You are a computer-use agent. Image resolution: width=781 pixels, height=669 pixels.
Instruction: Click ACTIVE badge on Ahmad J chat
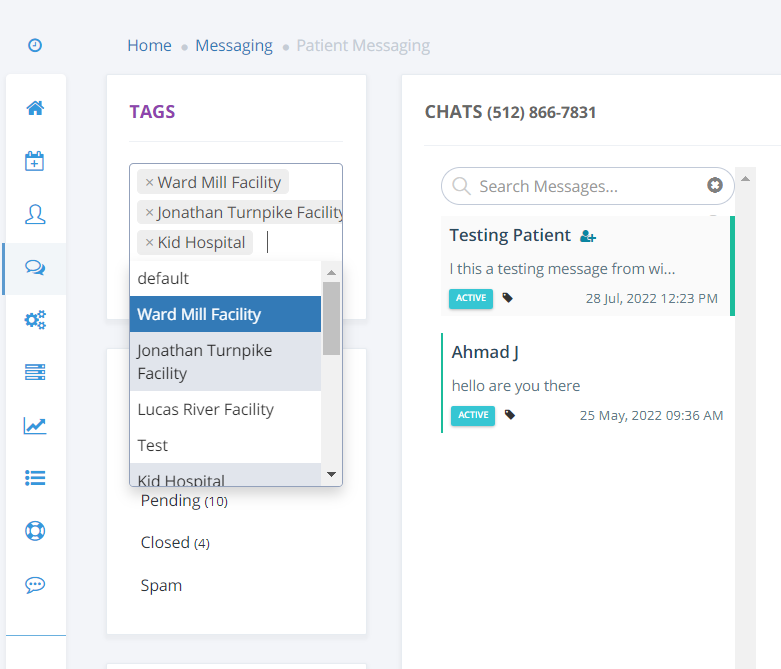[473, 415]
